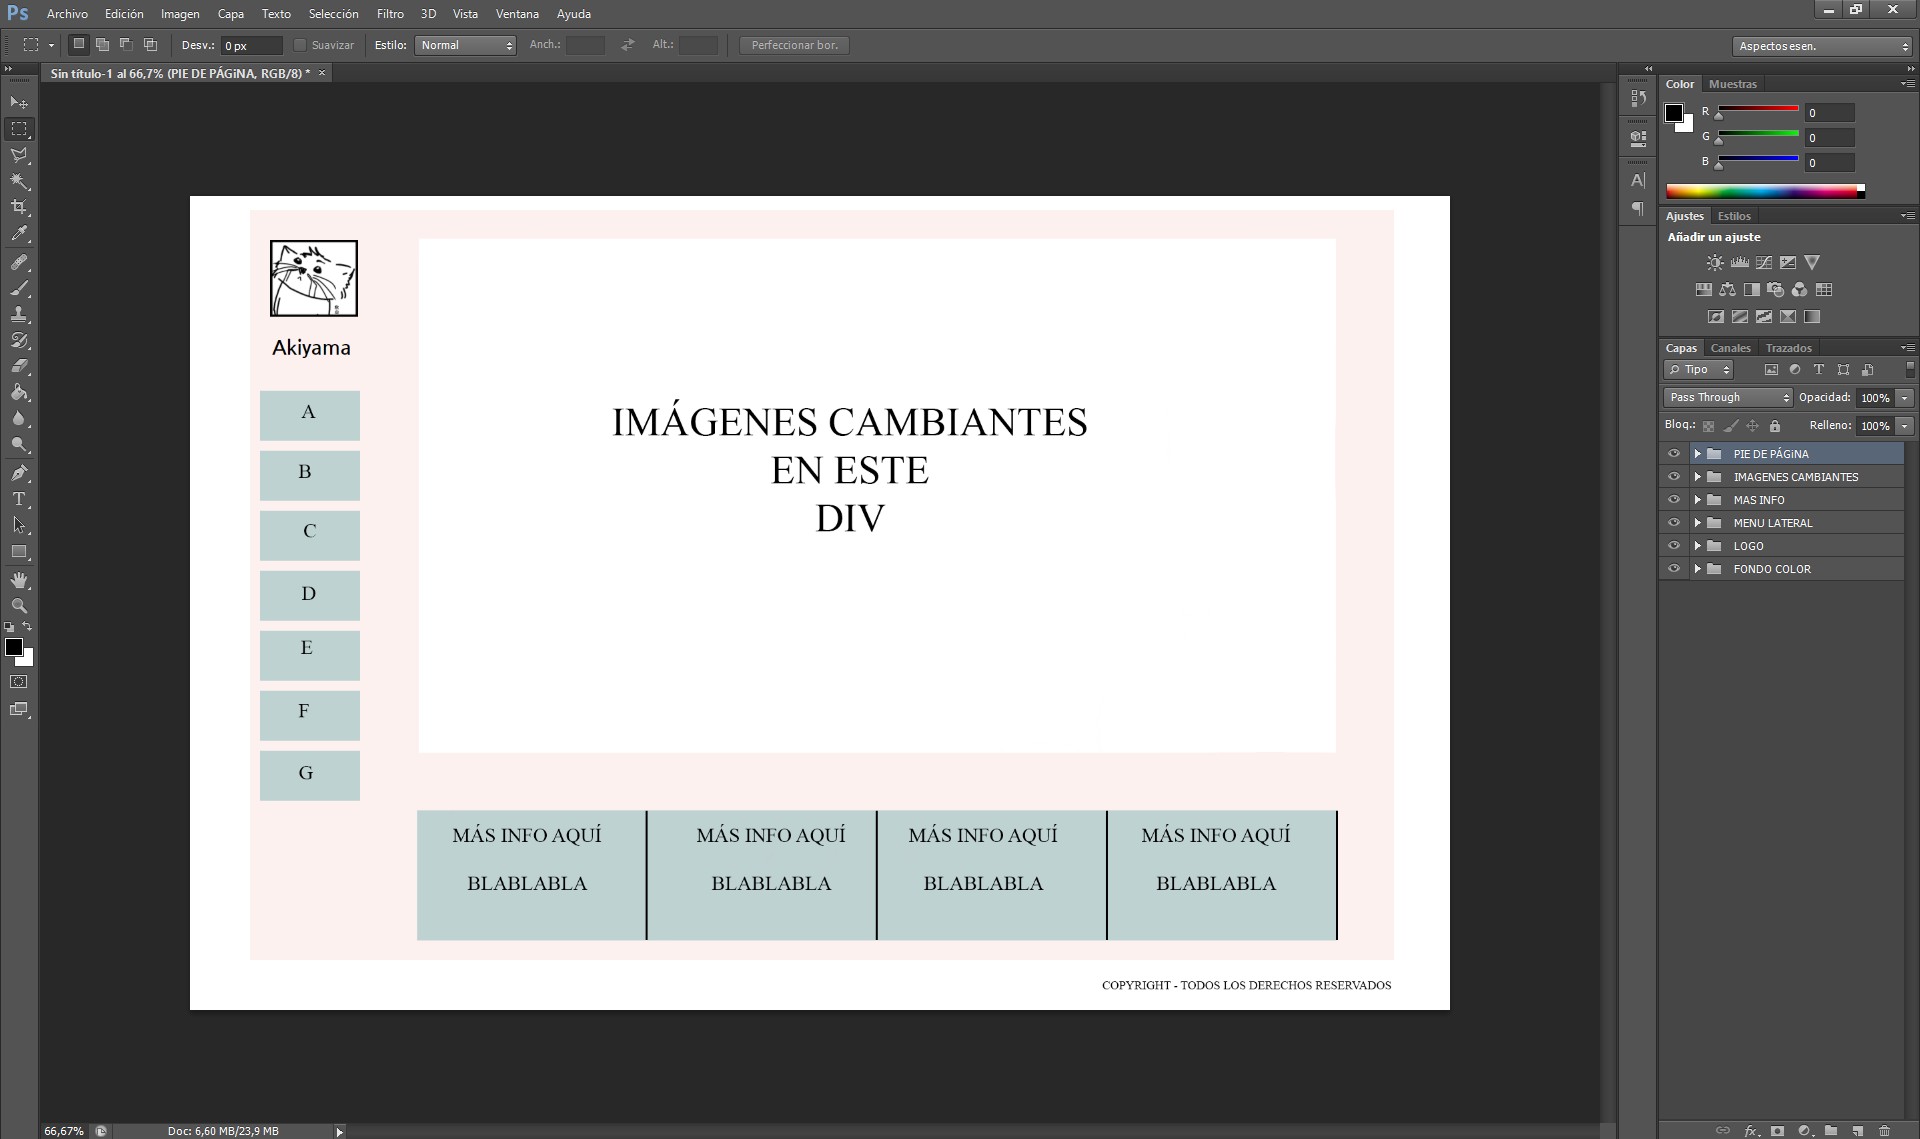1920x1139 pixels.
Task: Select the History Brush tool
Action: tap(19, 340)
